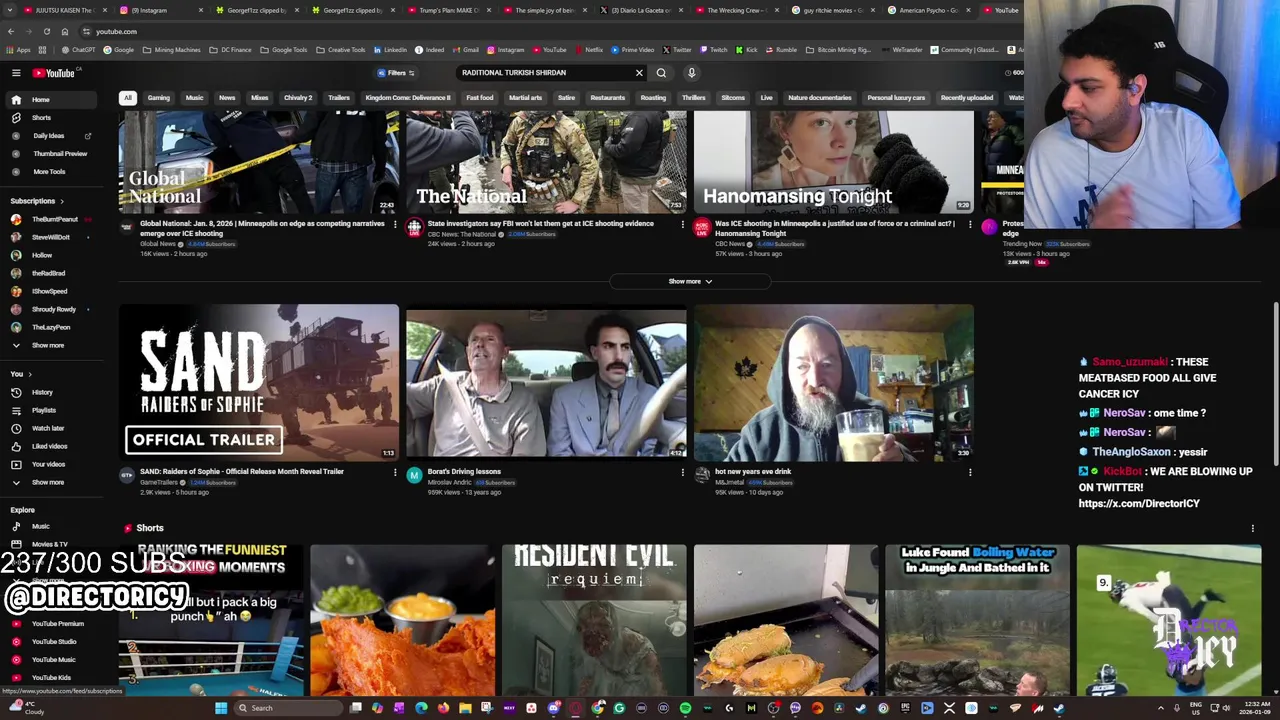1280x720 pixels.
Task: Select the Nature documentaries filter chip
Action: [x=819, y=98]
